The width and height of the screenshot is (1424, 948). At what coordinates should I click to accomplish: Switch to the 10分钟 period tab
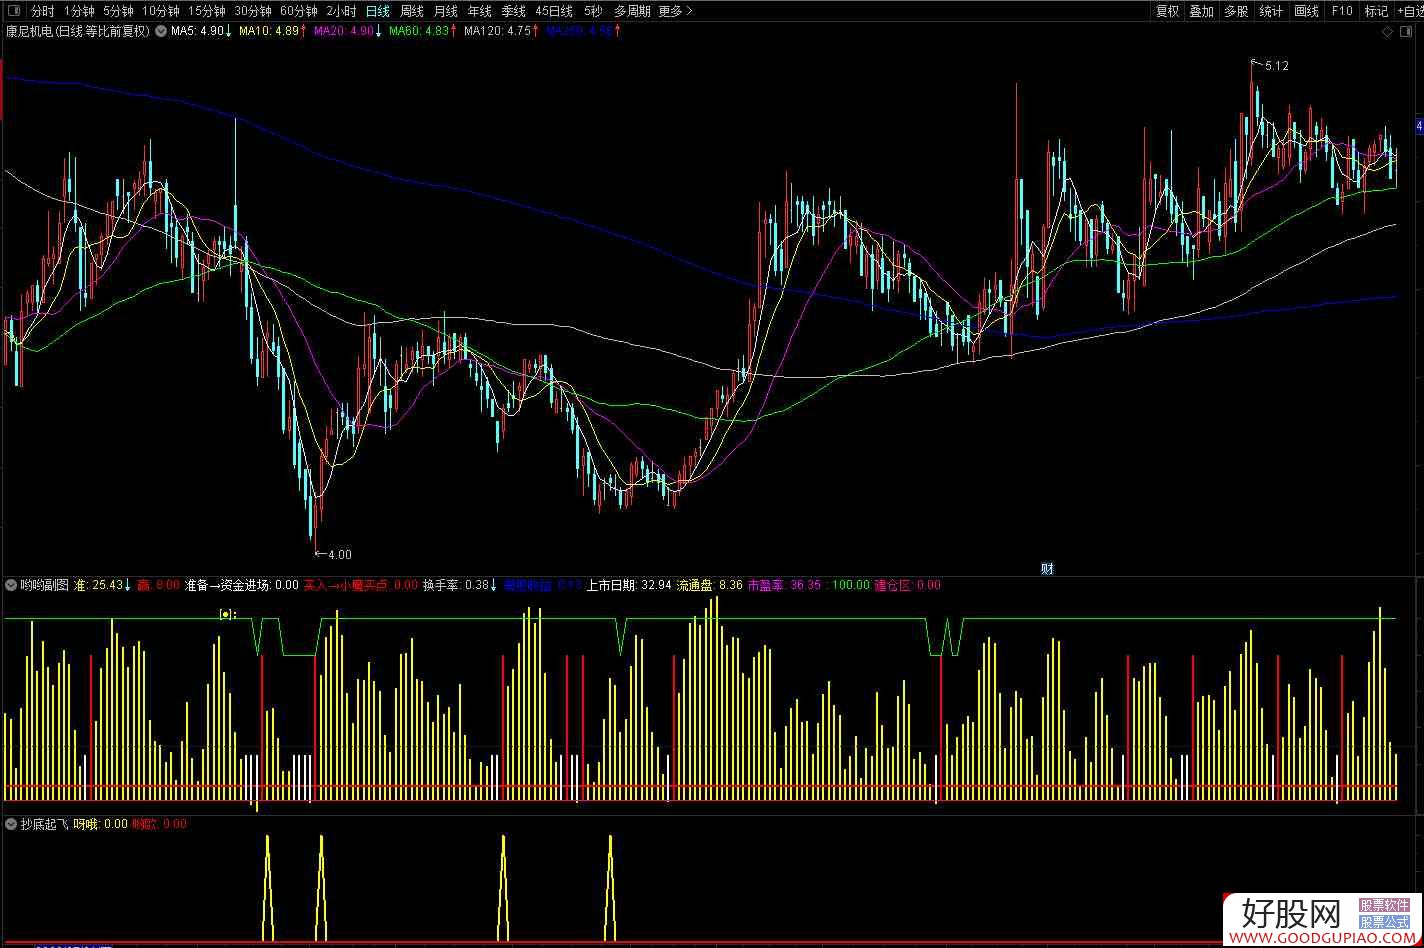coord(161,11)
